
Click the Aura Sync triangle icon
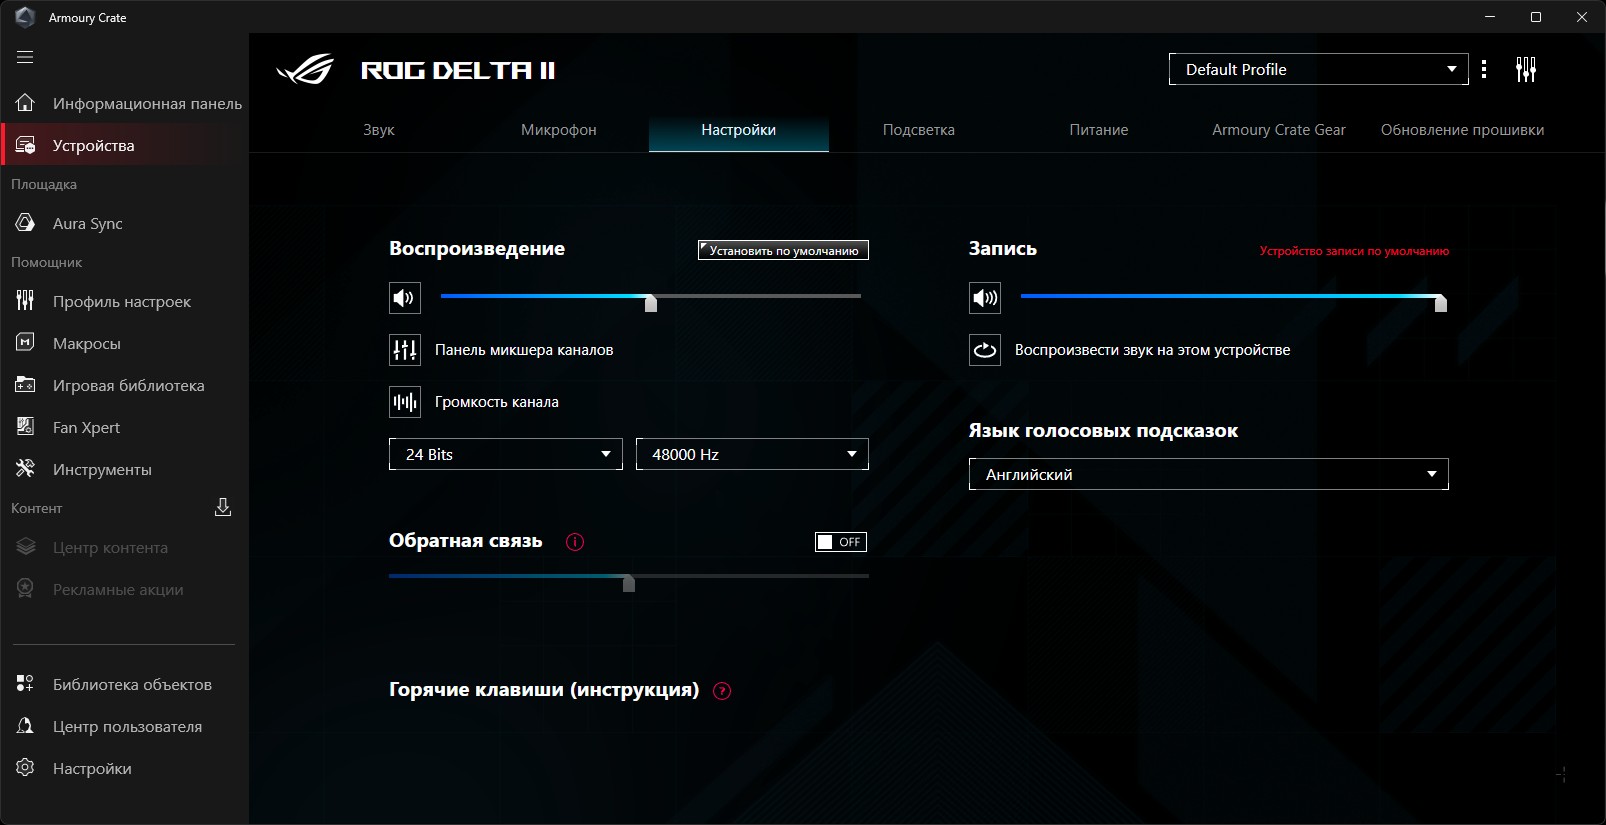(25, 223)
